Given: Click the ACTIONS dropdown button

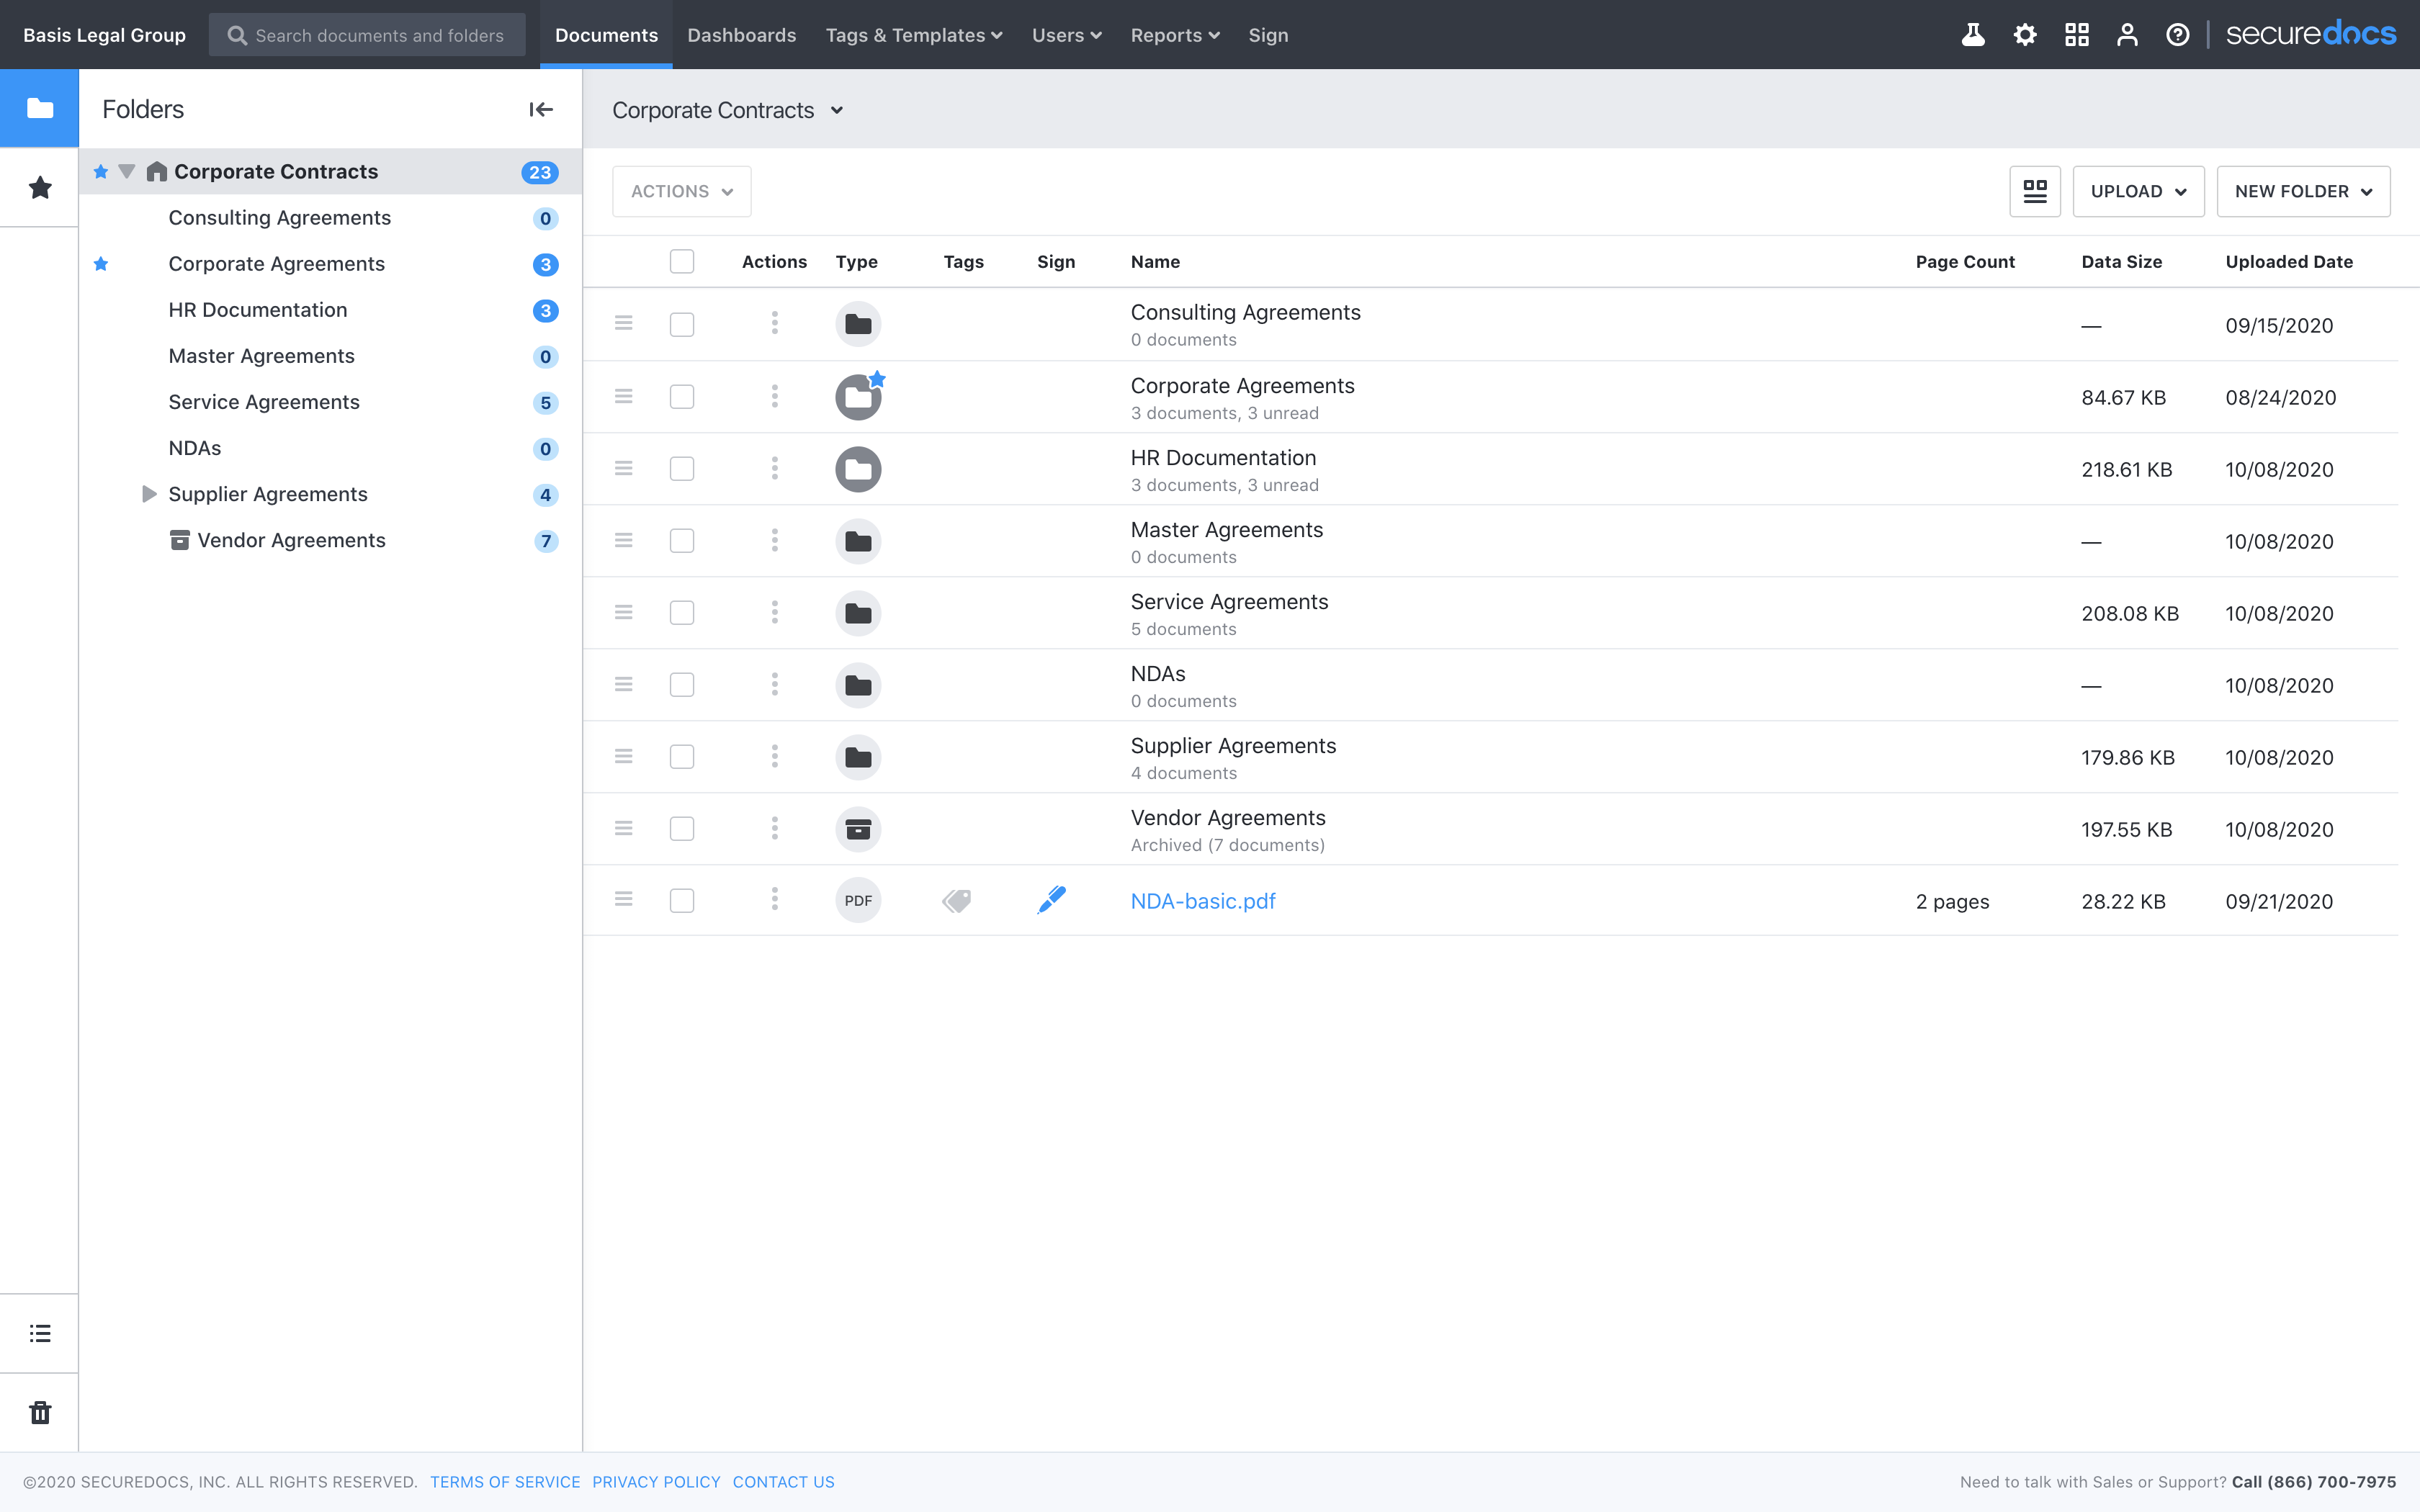Looking at the screenshot, I should pyautogui.click(x=681, y=190).
